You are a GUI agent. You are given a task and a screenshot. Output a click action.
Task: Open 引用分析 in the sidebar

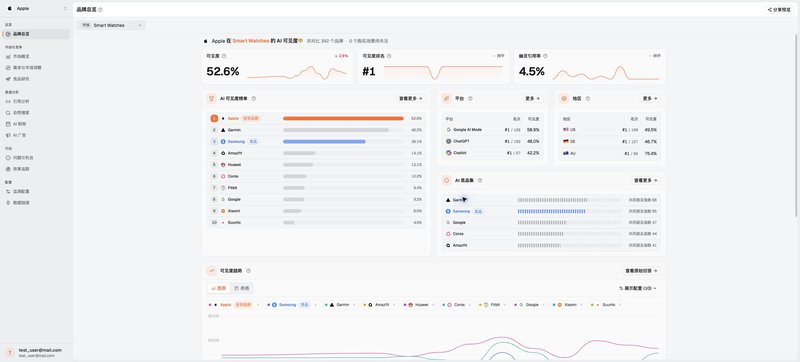coord(36,101)
